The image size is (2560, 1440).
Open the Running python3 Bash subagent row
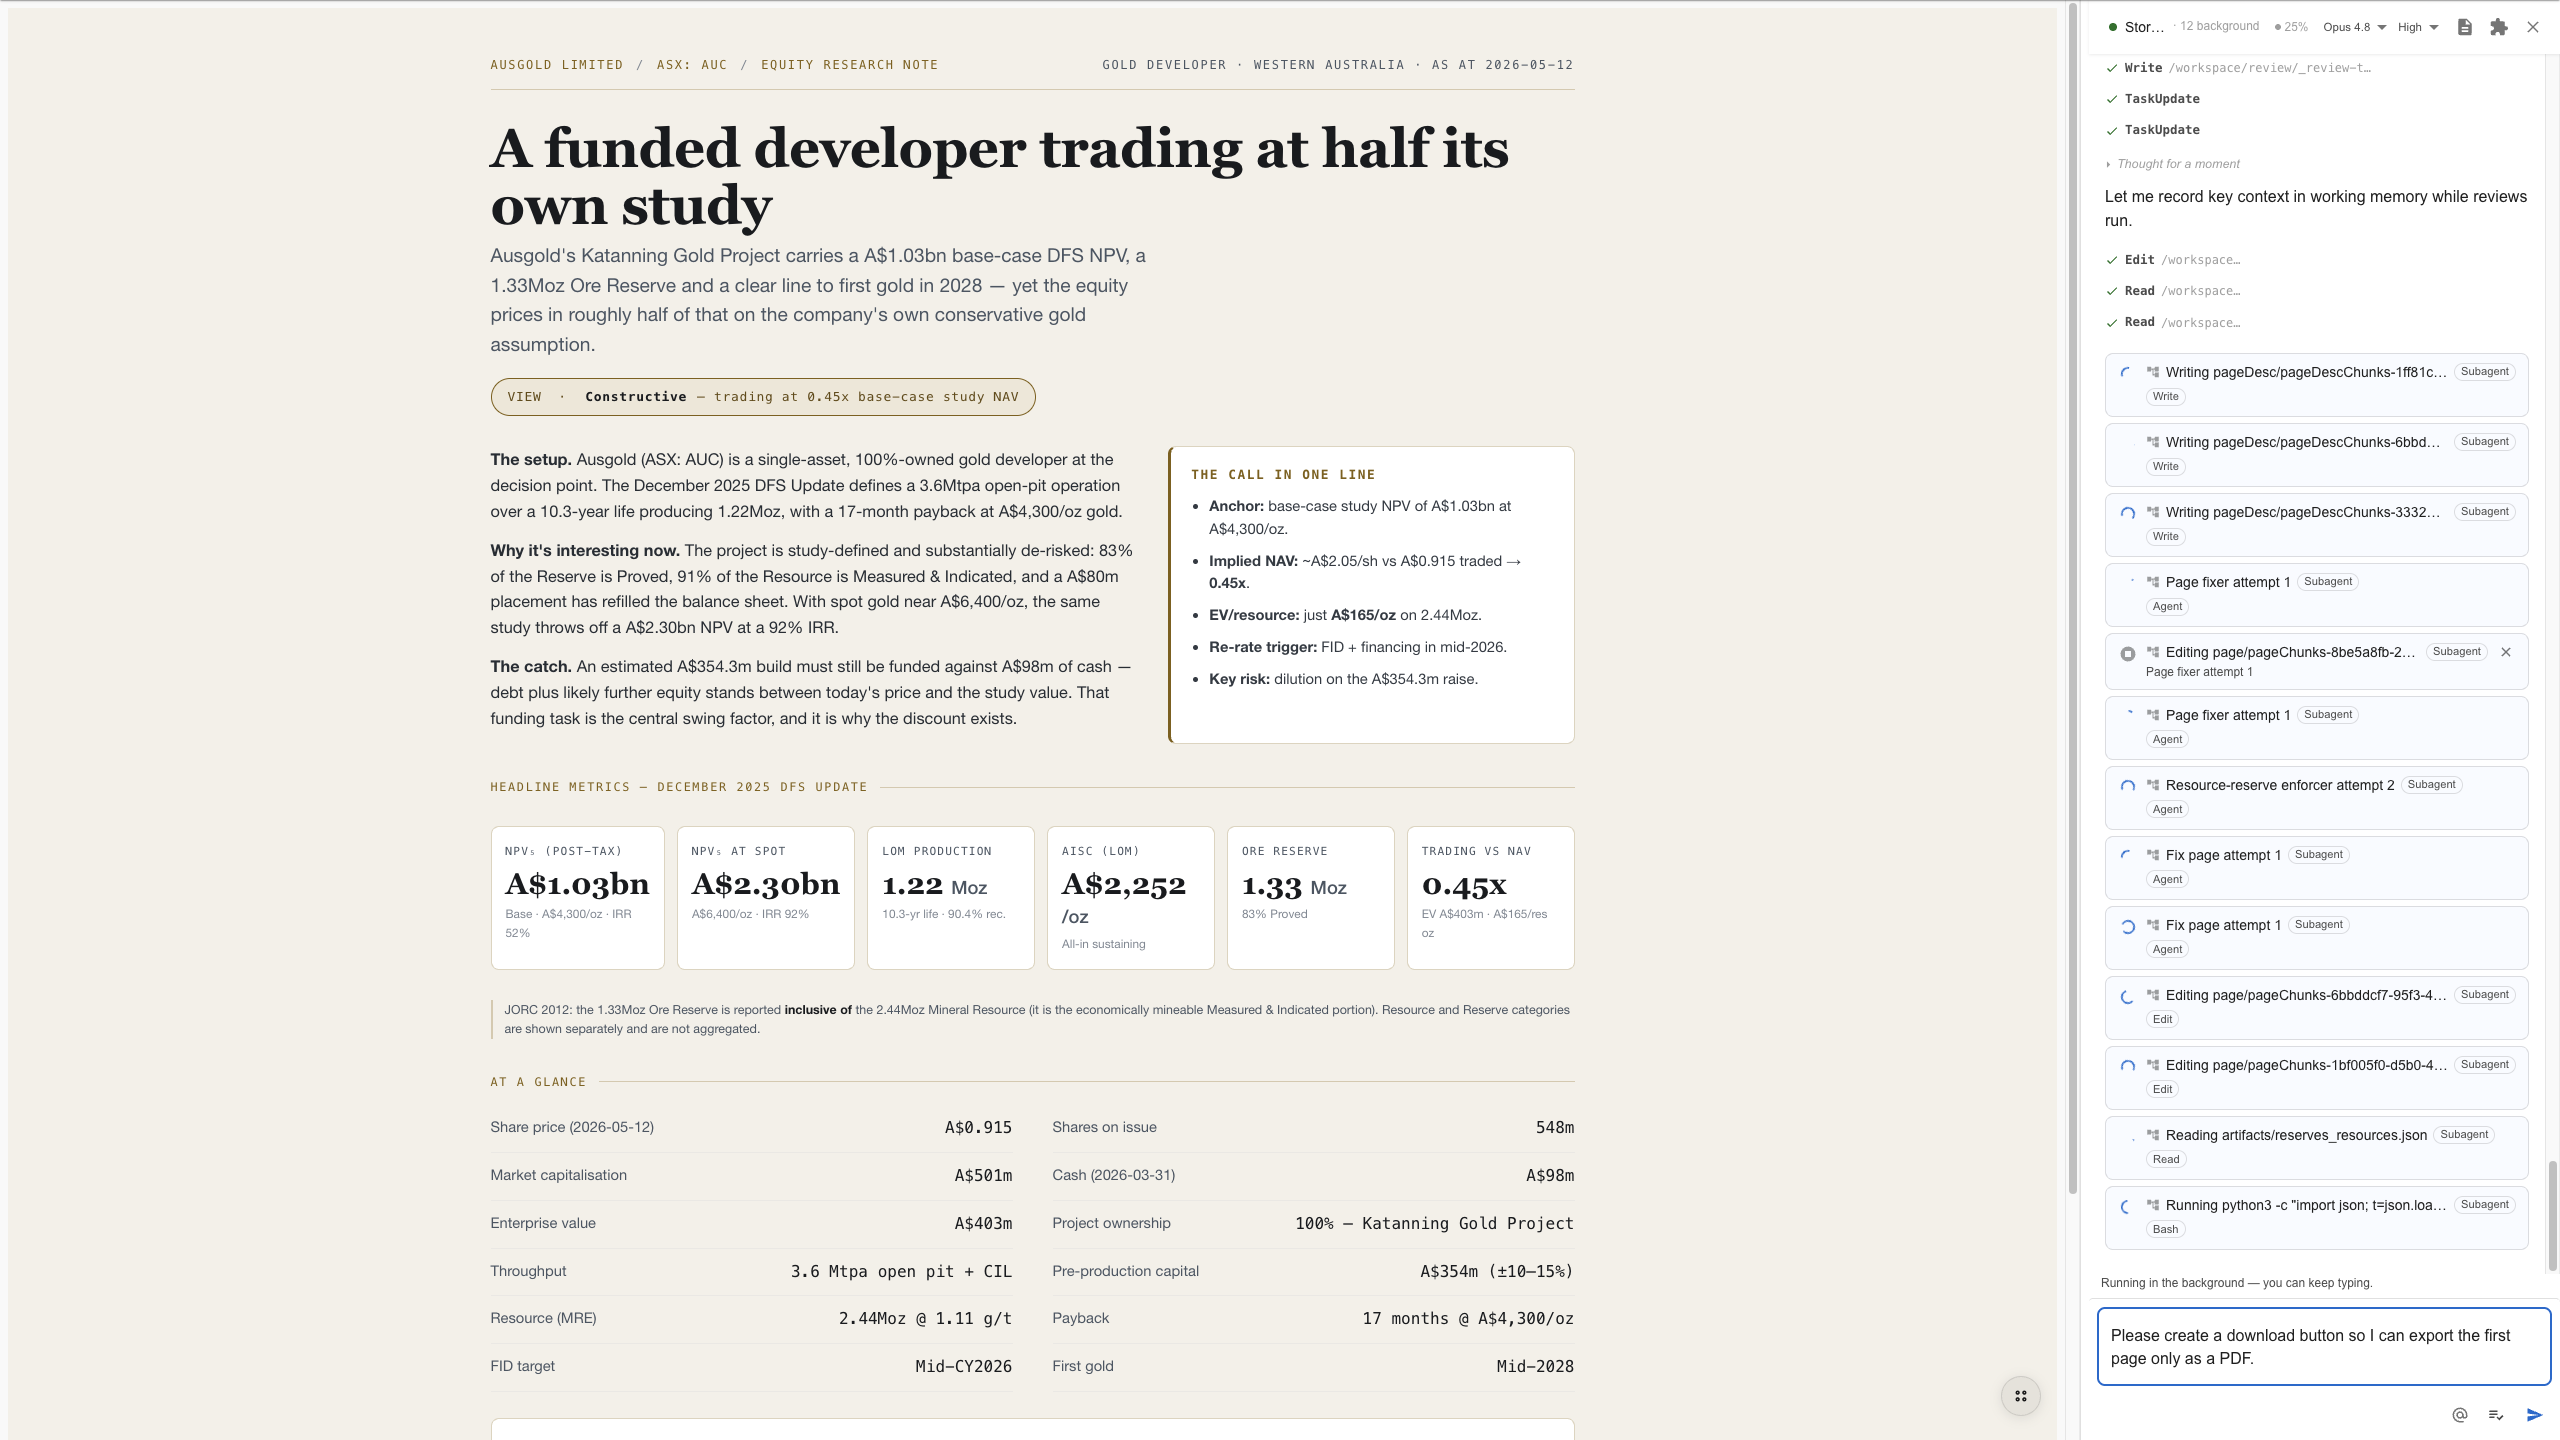[x=2316, y=1217]
